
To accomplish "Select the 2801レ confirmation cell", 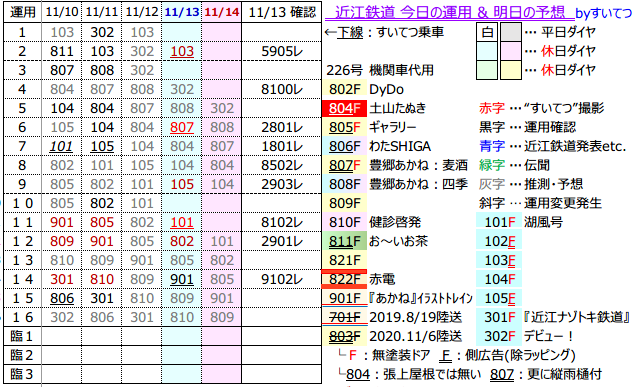I will (x=282, y=127).
